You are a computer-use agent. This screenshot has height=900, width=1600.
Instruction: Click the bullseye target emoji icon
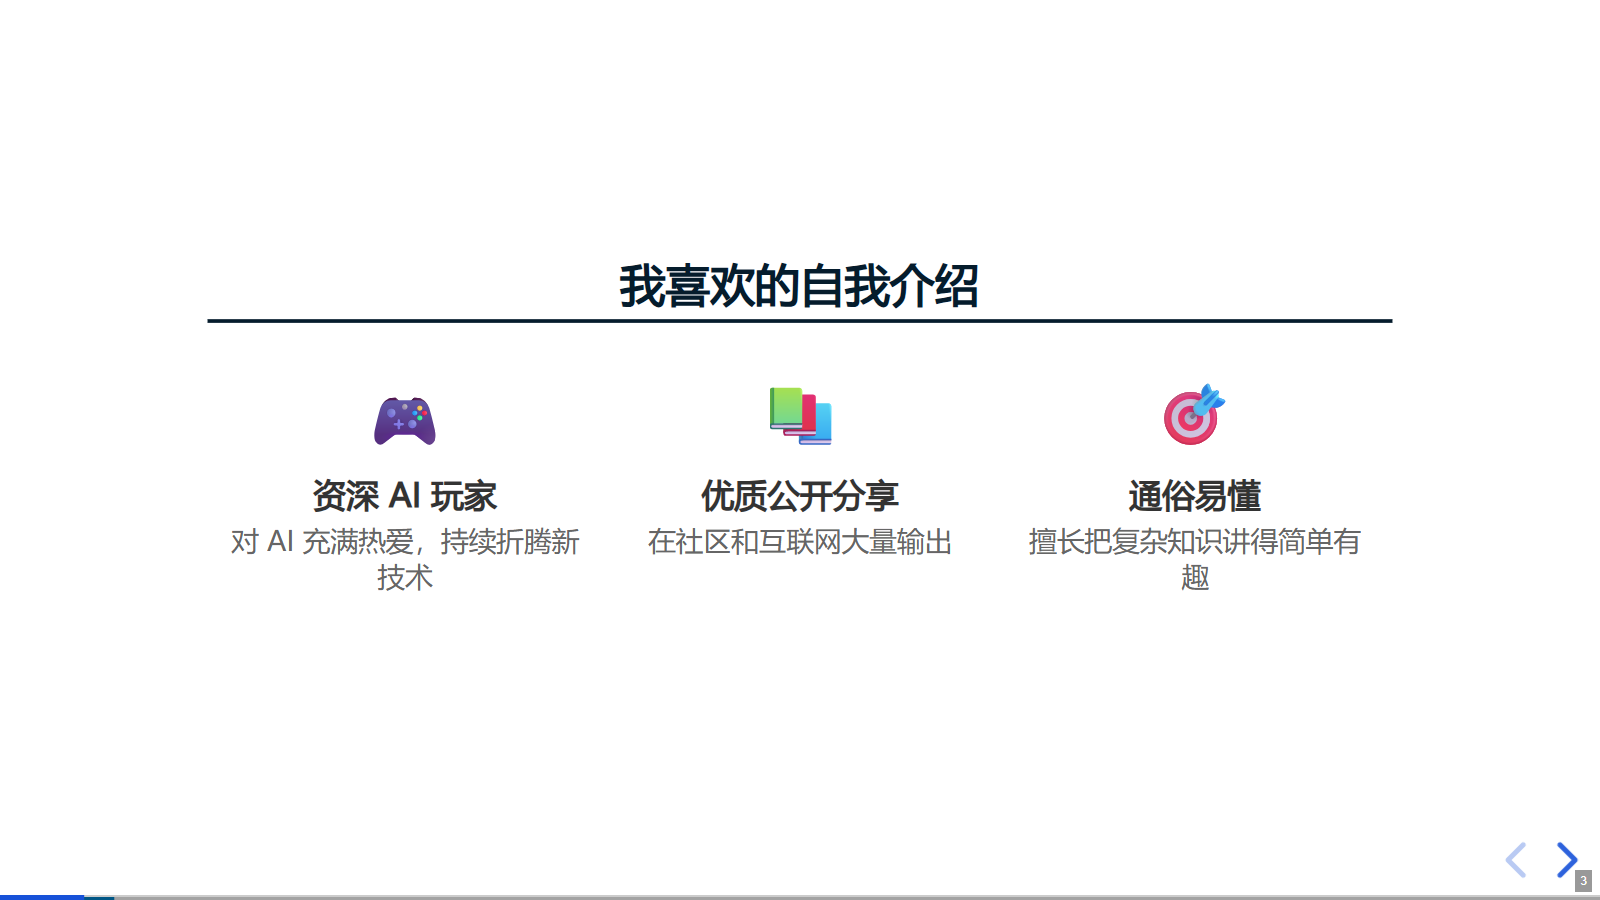1194,415
